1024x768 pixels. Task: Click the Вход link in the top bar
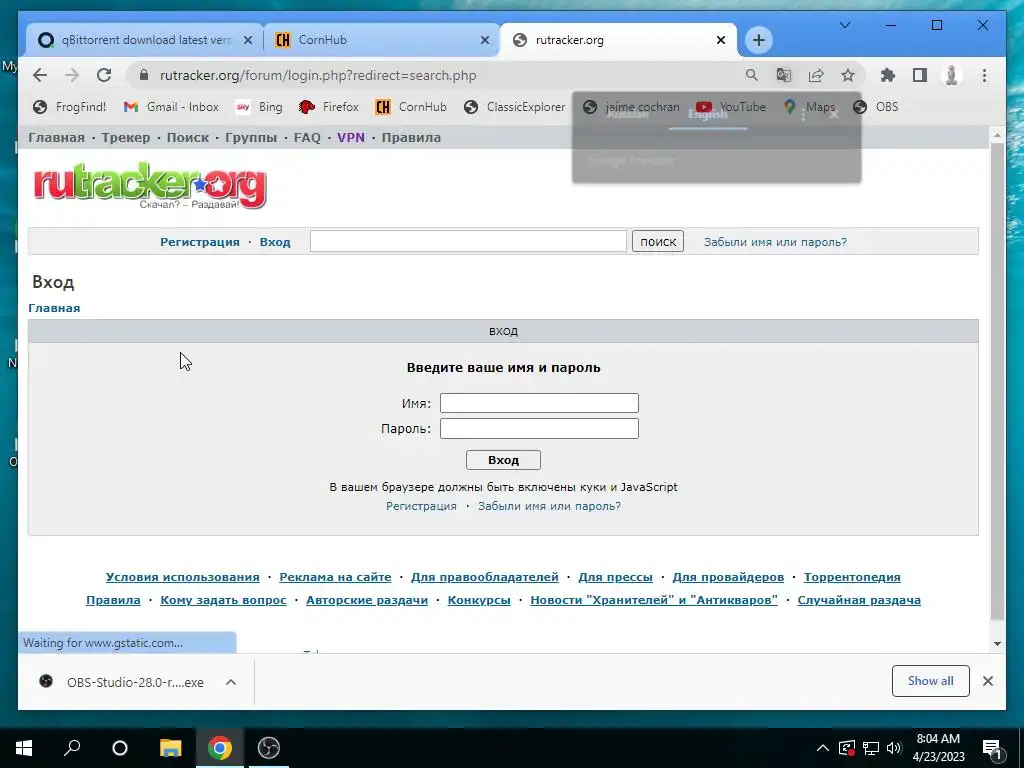pos(275,242)
